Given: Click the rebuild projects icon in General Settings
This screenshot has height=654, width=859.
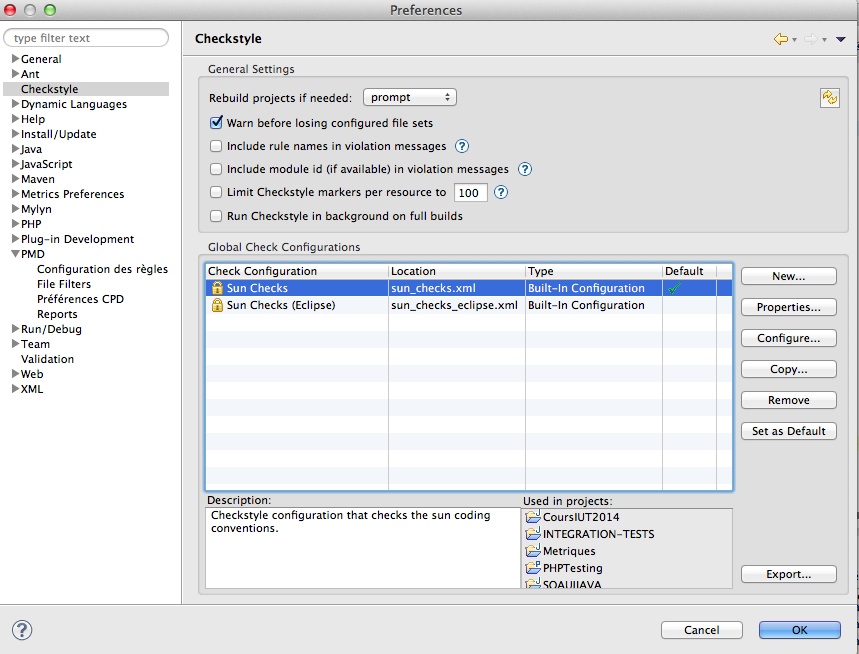Looking at the screenshot, I should [x=829, y=99].
